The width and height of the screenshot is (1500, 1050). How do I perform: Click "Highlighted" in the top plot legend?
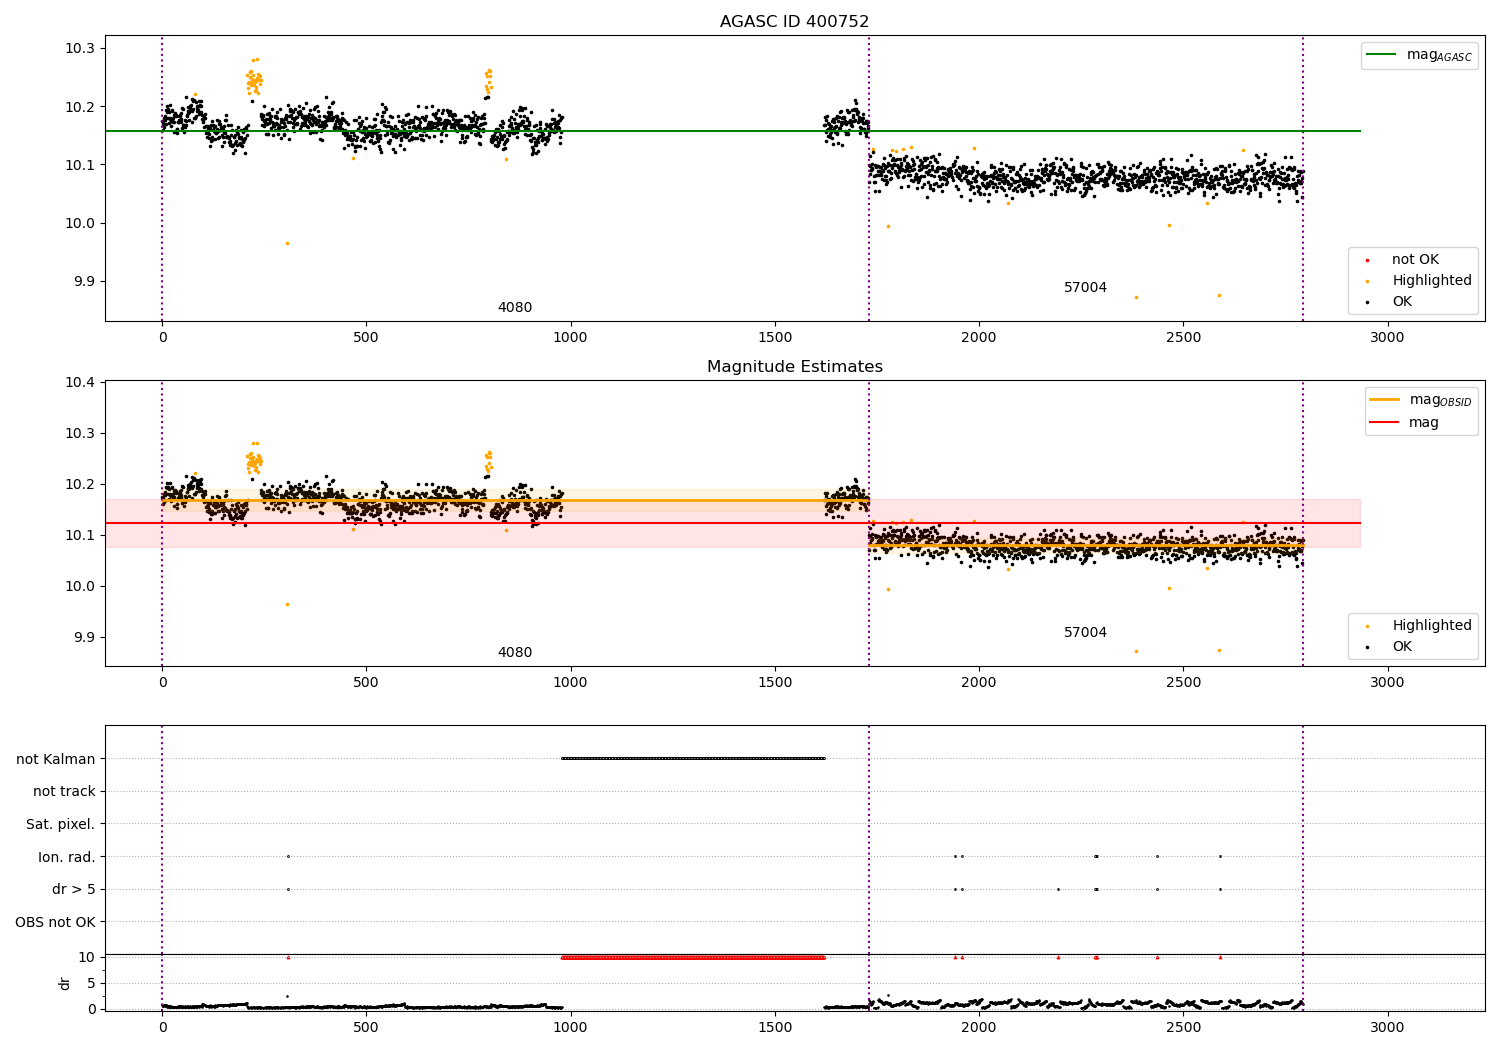pyautogui.click(x=1431, y=281)
